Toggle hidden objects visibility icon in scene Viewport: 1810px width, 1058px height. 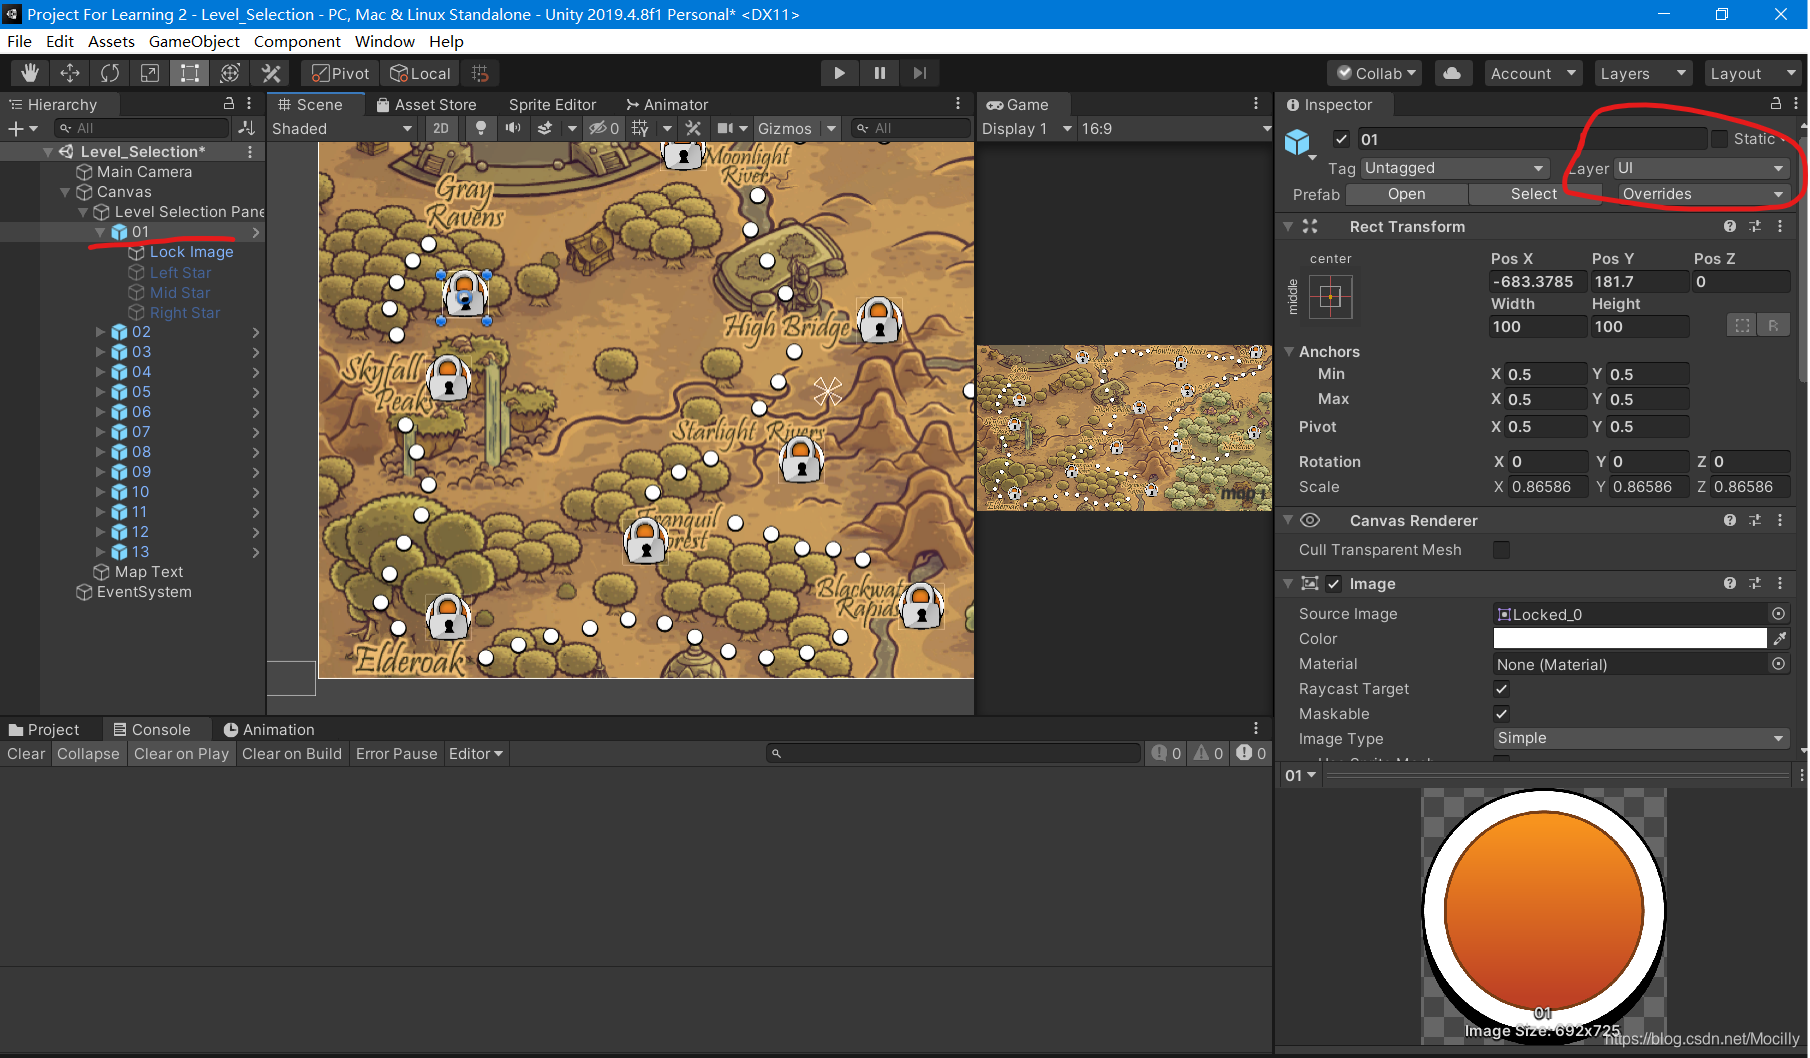tap(604, 128)
